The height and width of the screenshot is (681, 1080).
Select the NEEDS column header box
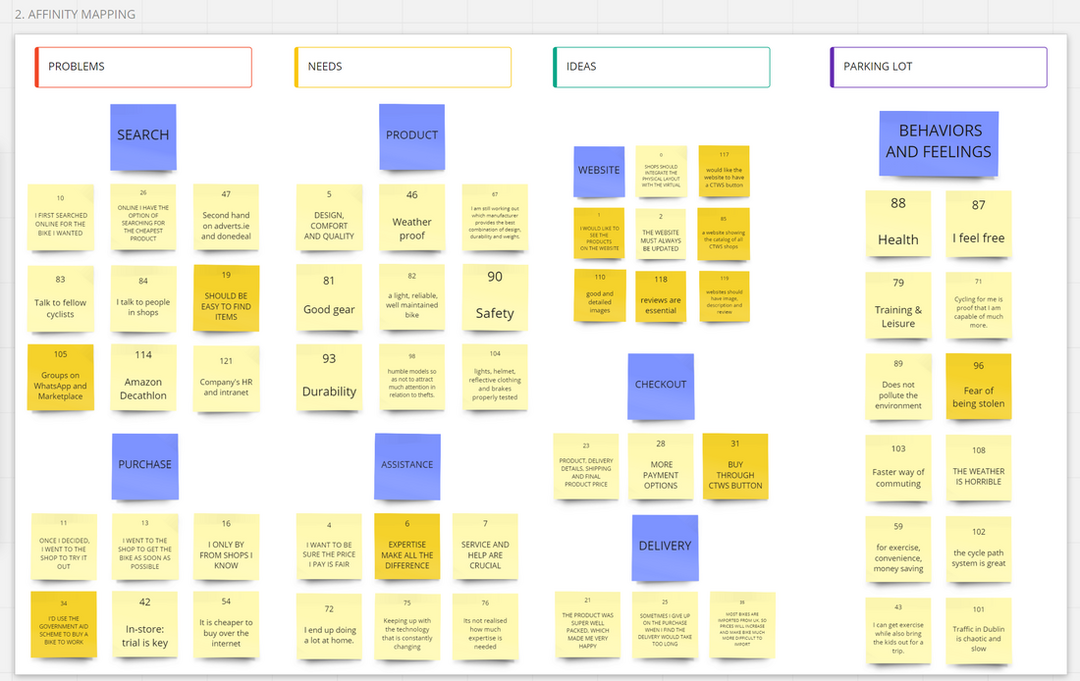(x=402, y=67)
